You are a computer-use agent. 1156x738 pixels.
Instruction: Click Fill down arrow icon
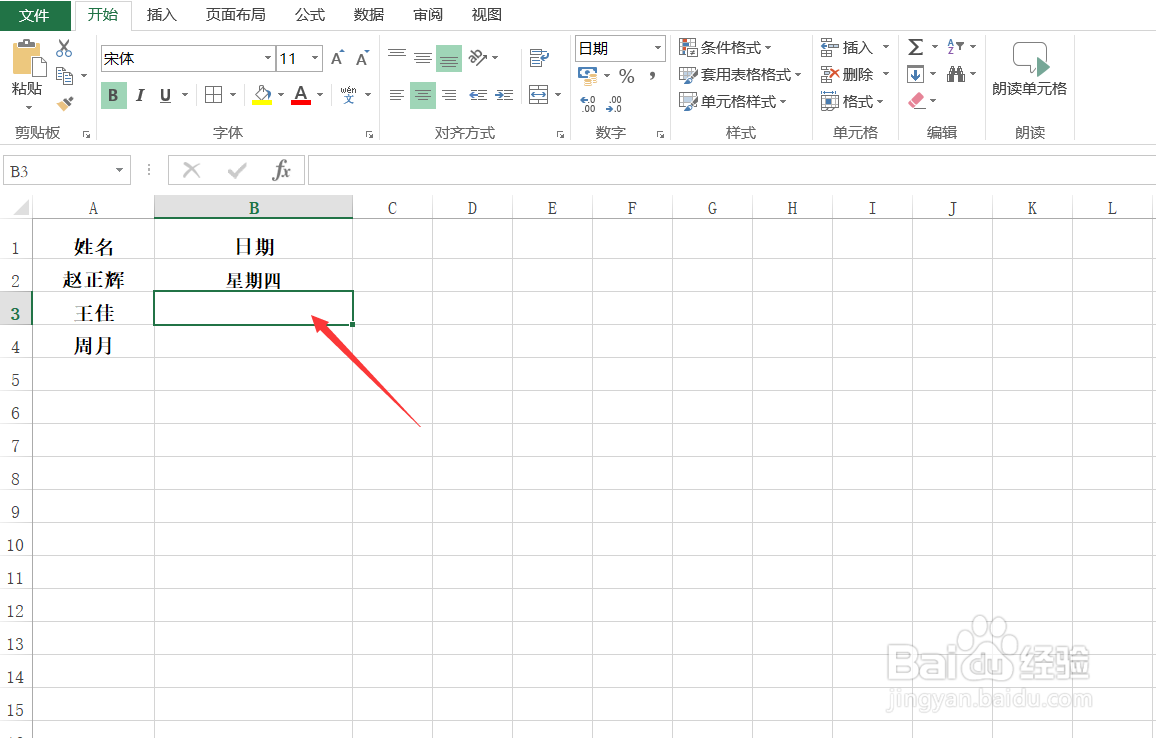pyautogui.click(x=916, y=74)
